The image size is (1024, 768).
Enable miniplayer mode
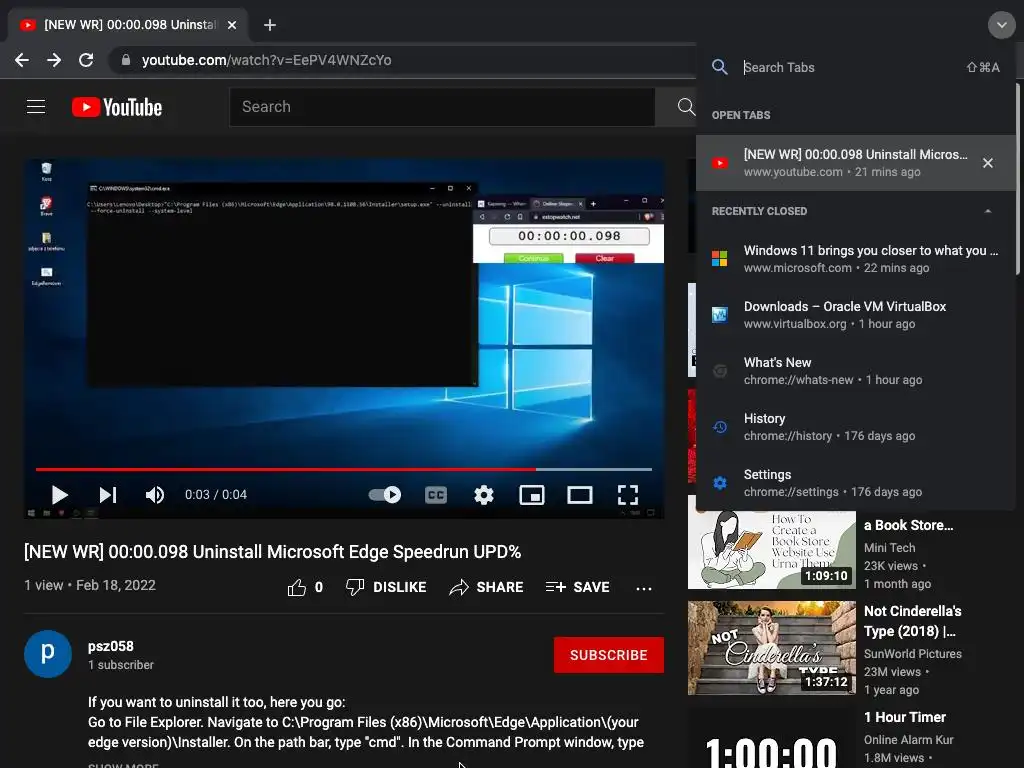click(532, 495)
